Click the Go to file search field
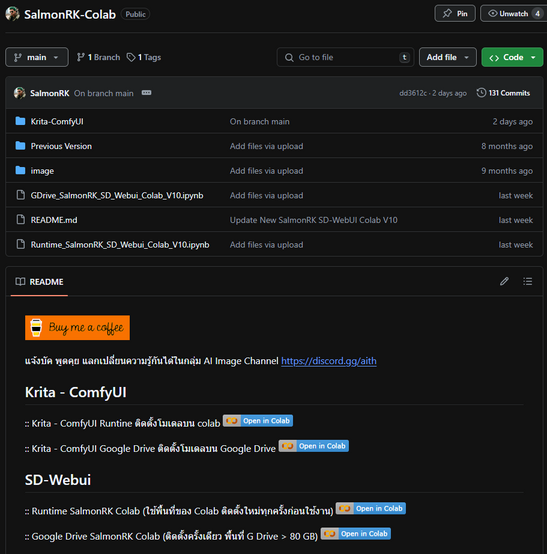The height and width of the screenshot is (554, 547). [345, 57]
